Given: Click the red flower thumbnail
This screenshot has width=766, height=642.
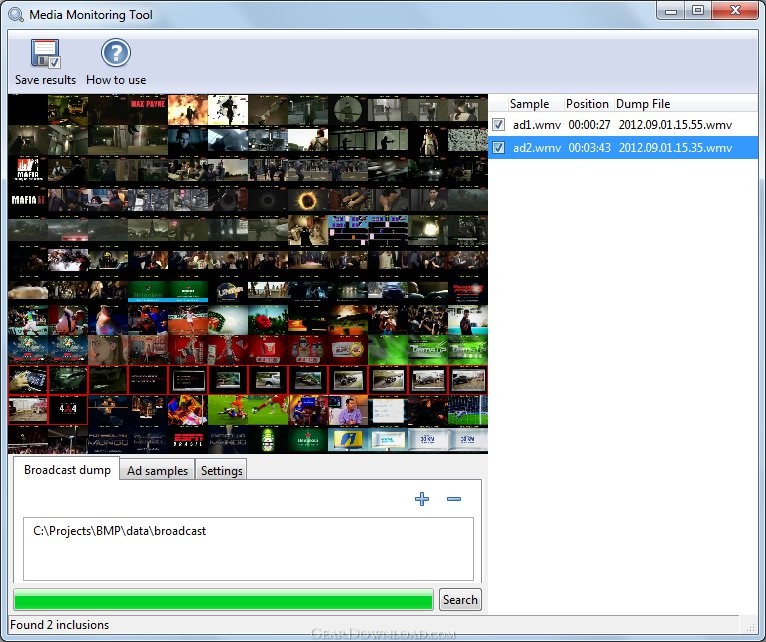Looking at the screenshot, I should point(268,320).
